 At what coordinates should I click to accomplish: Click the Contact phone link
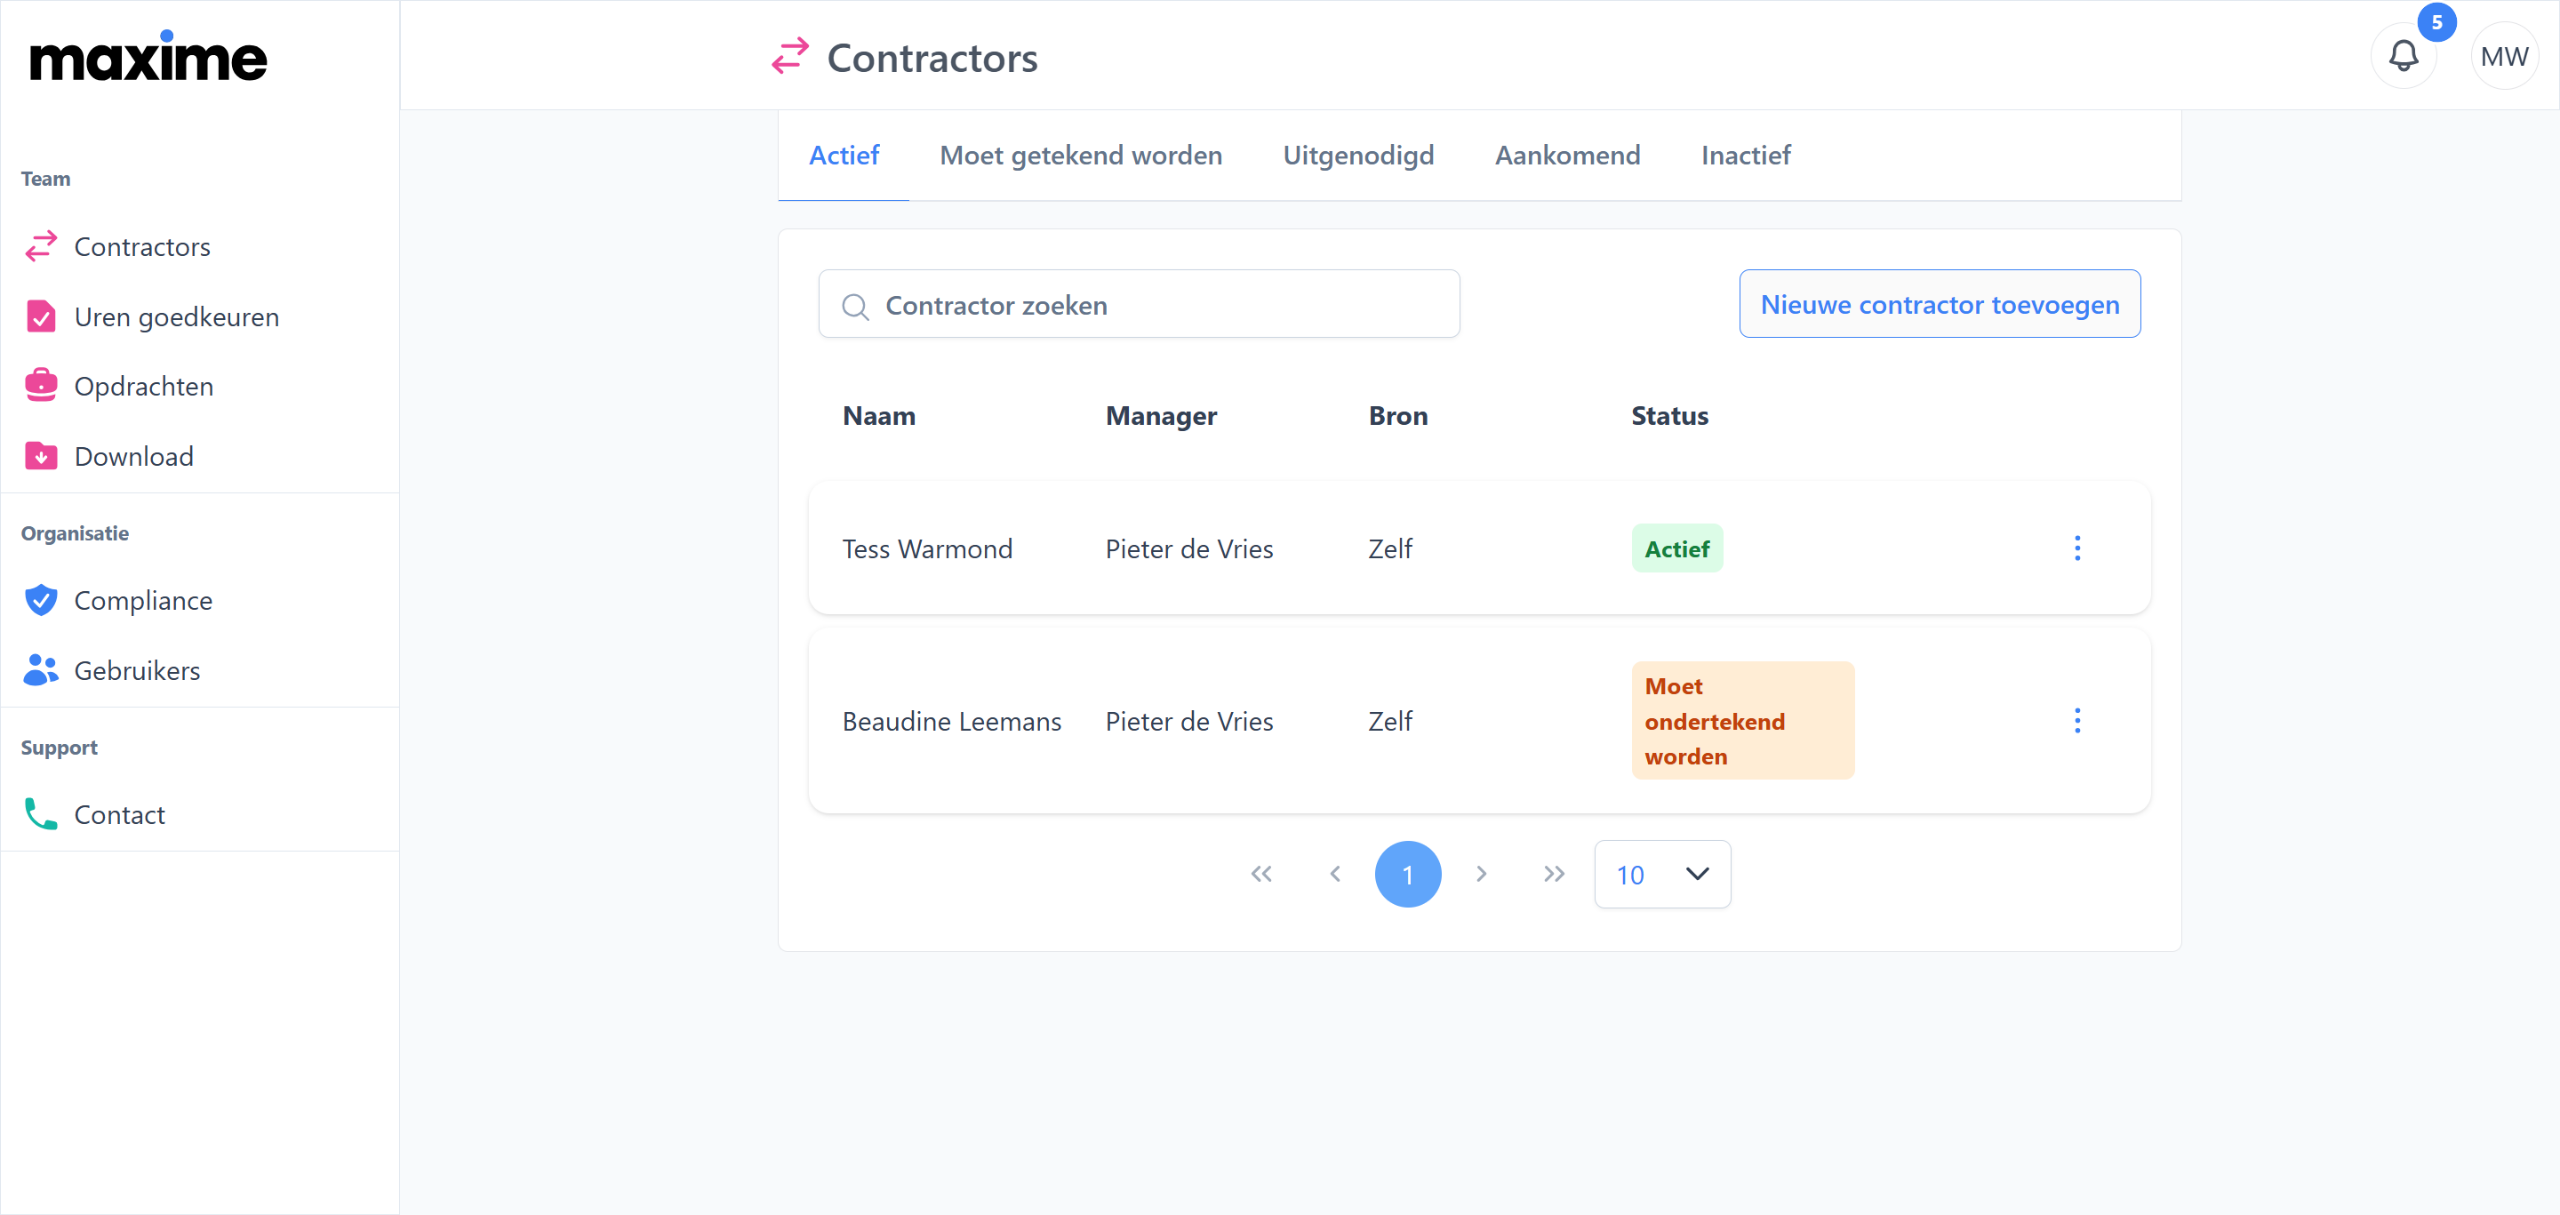[x=119, y=815]
